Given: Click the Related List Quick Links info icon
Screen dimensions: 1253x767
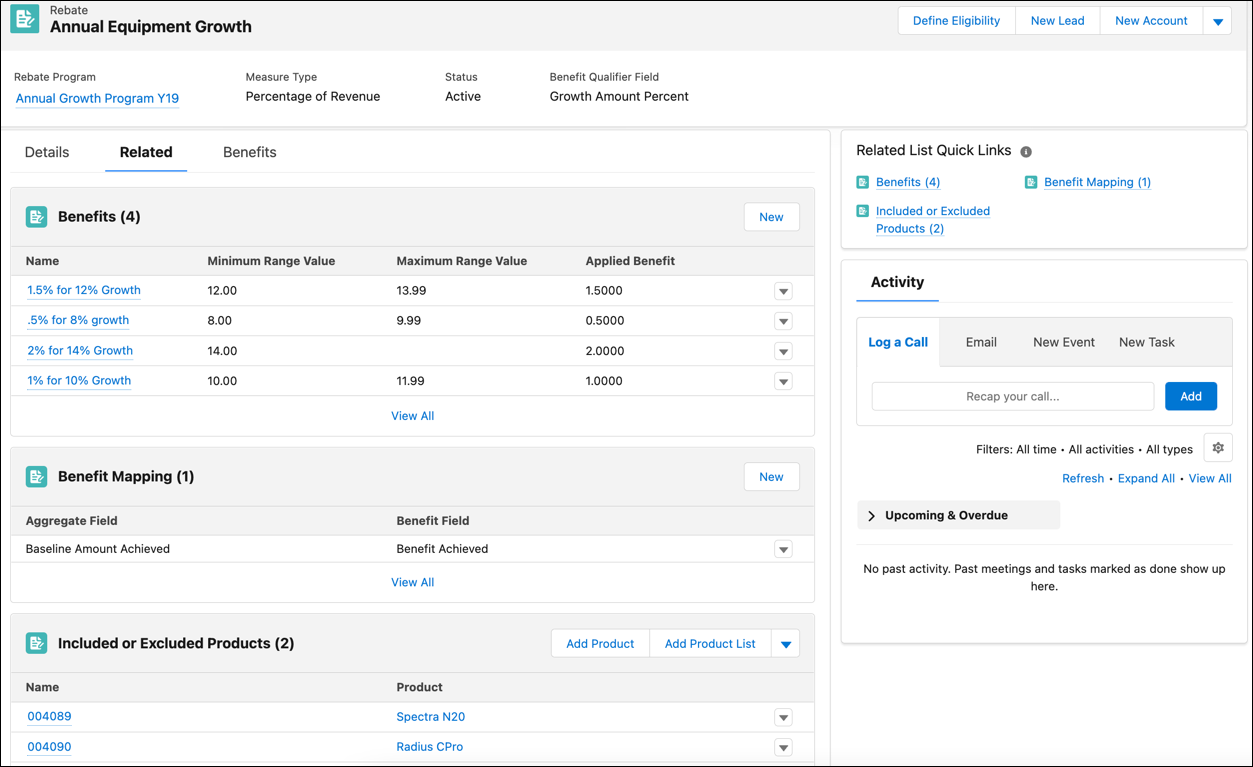Looking at the screenshot, I should pyautogui.click(x=1025, y=150).
